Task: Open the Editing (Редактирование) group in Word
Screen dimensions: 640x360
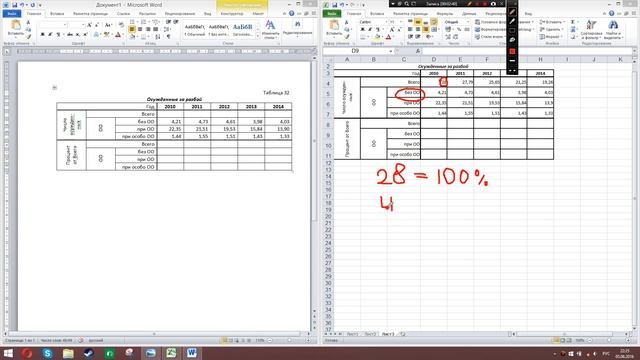Action: pyautogui.click(x=297, y=29)
